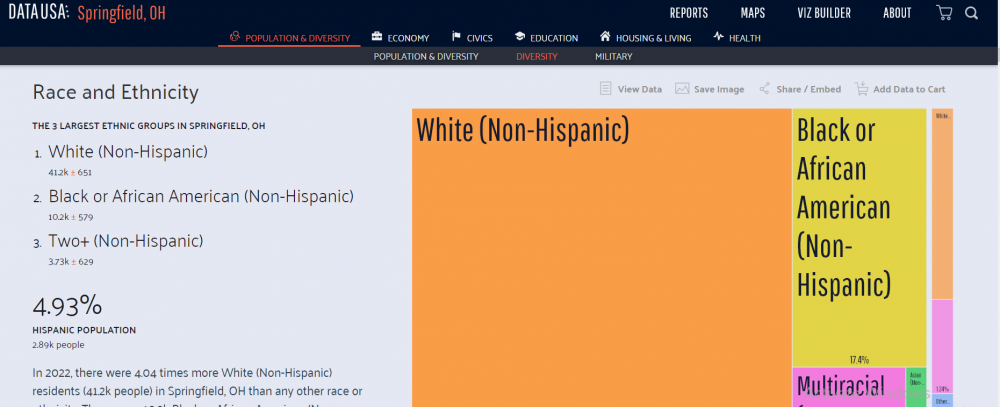Click the Health heartbeat icon

pos(718,37)
